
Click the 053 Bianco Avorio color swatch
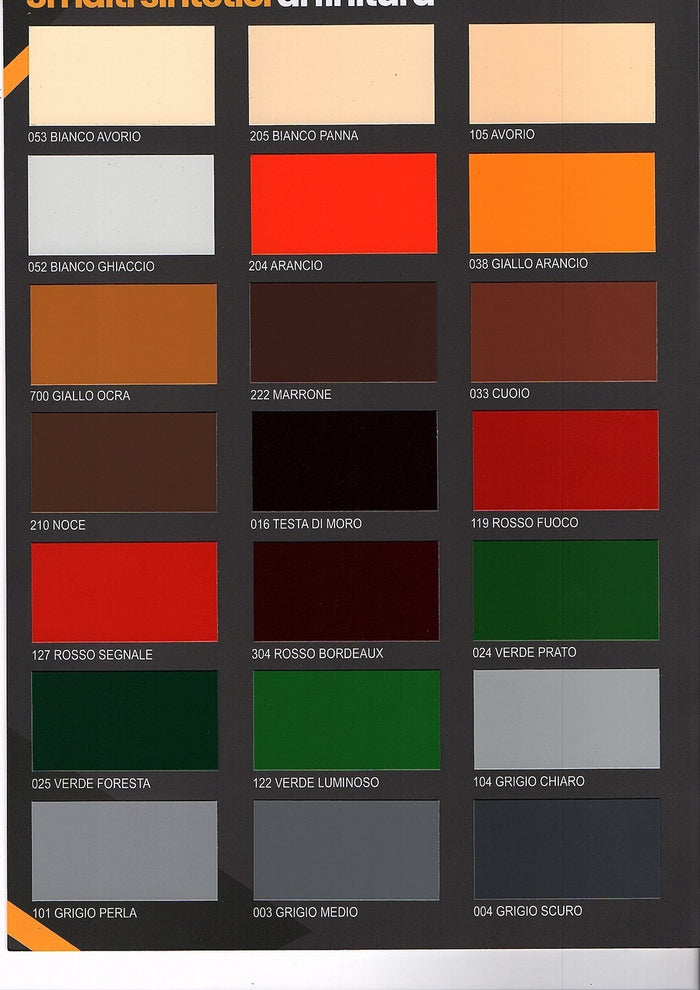coord(121,75)
